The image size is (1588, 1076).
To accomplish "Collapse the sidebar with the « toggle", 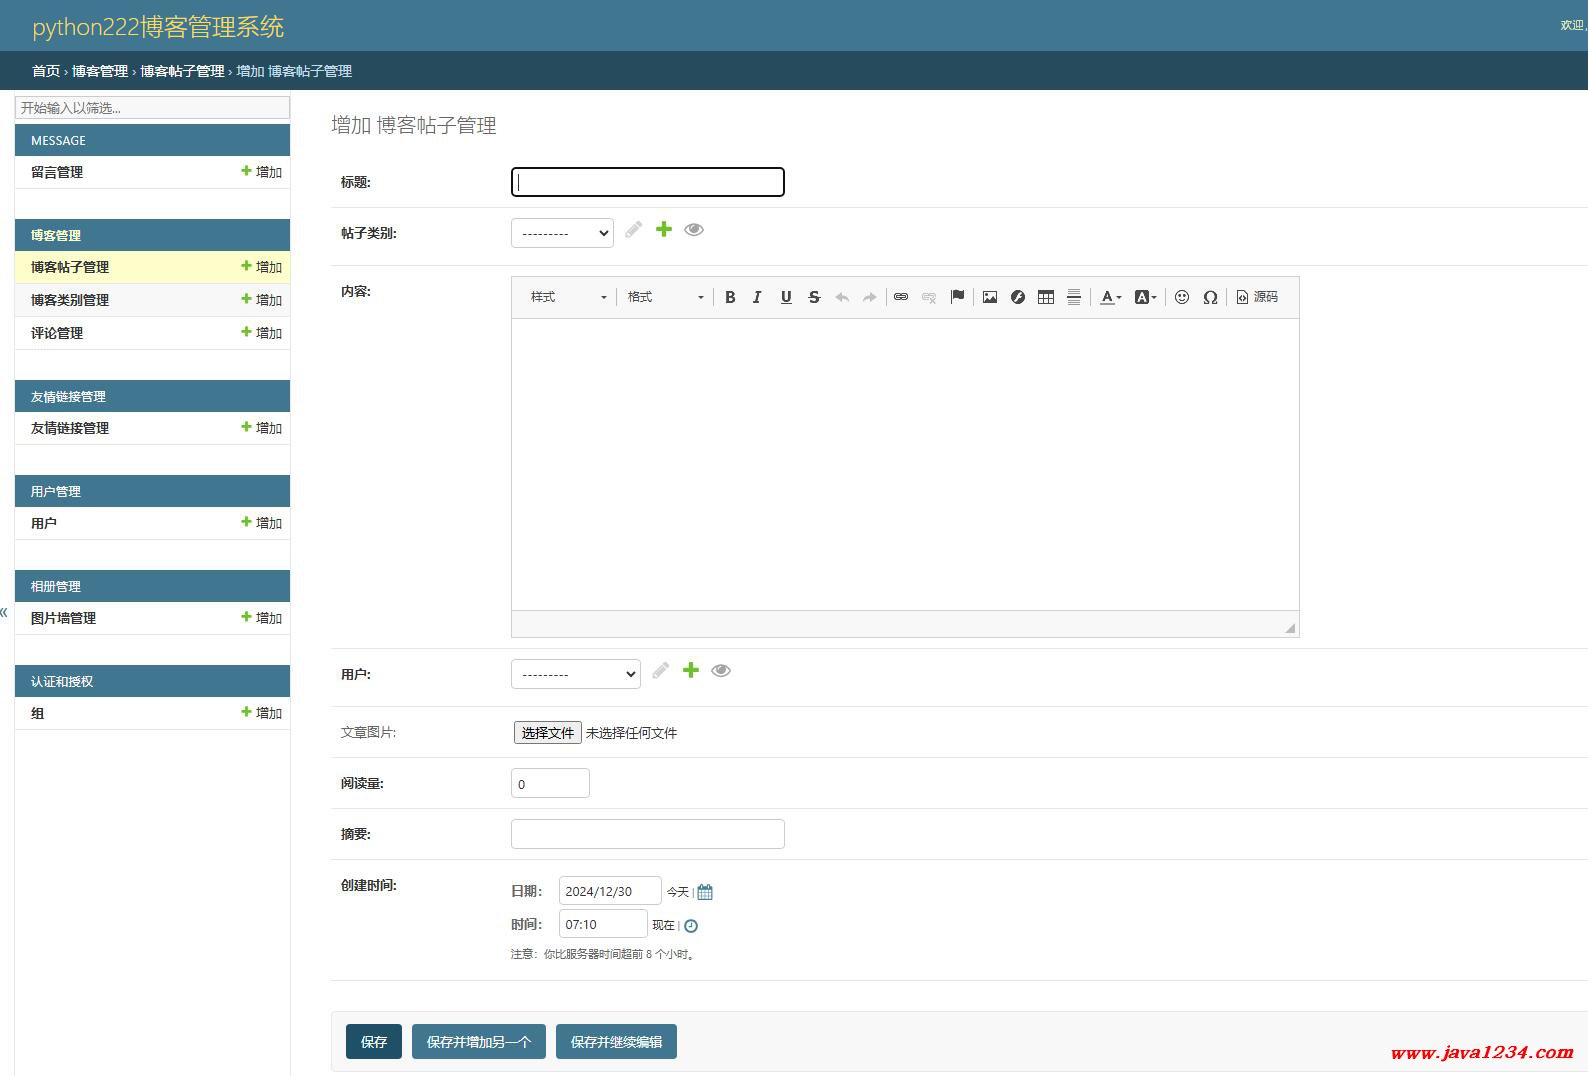I will pos(4,612).
